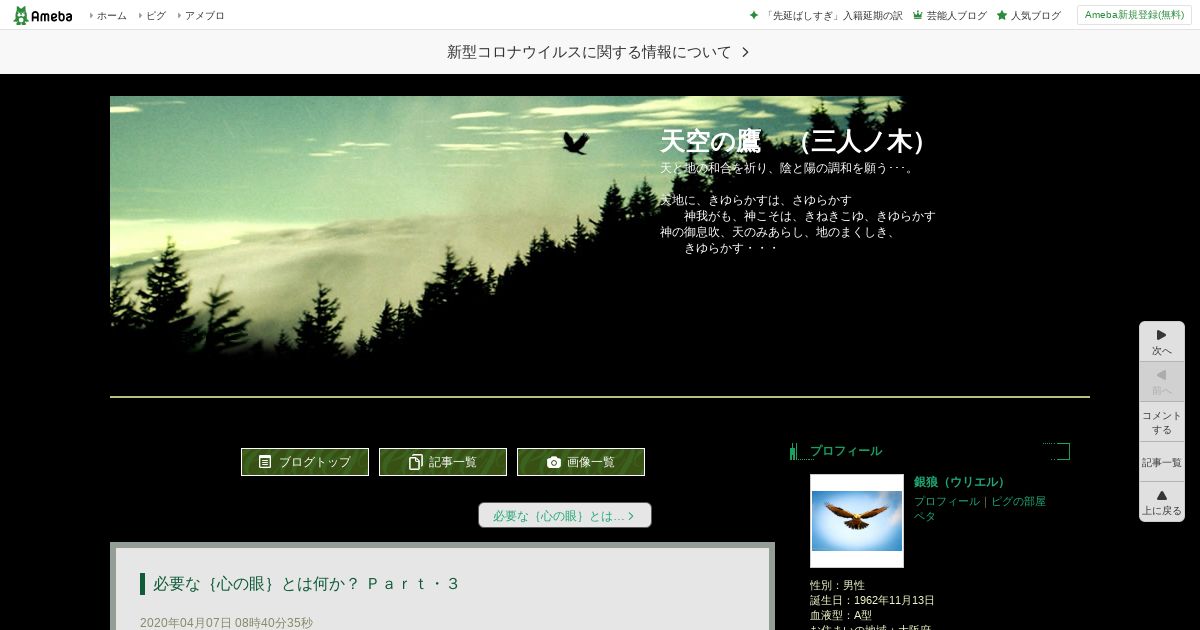Open the ピグ link in top bar
Viewport: 1200px width, 630px height.
click(155, 15)
